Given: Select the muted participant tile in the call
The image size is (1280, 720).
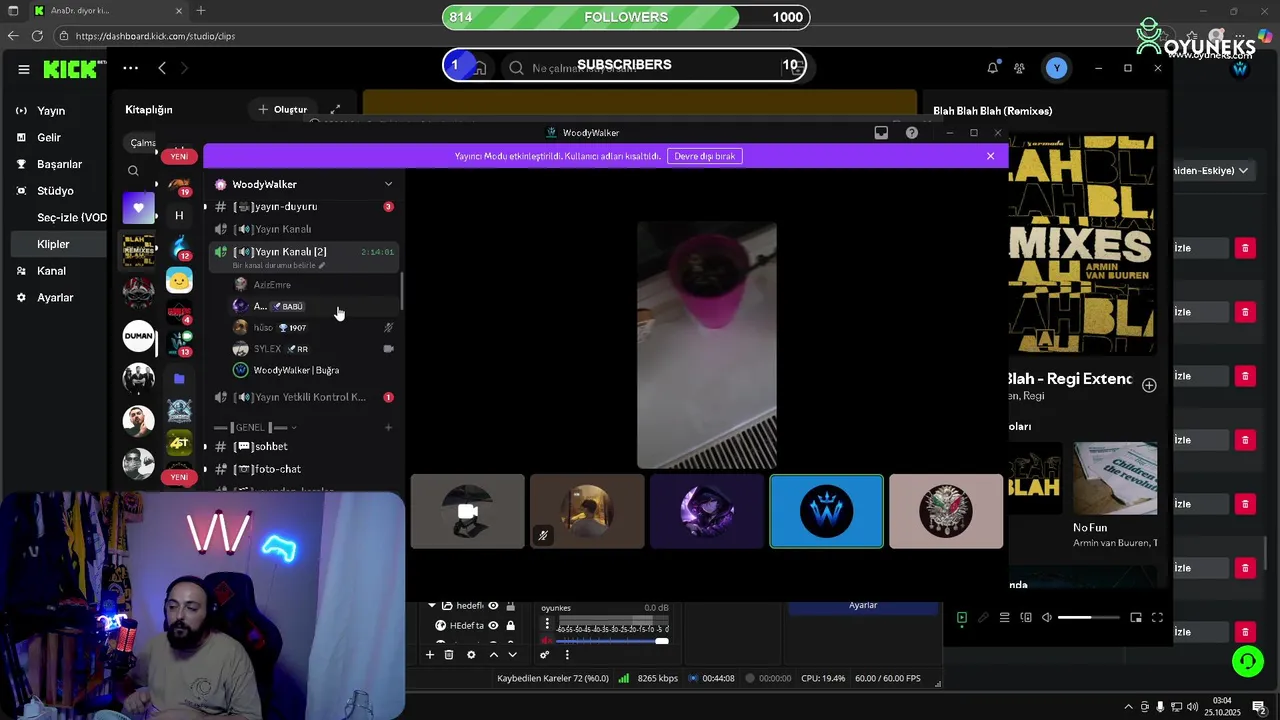Looking at the screenshot, I should tap(587, 511).
